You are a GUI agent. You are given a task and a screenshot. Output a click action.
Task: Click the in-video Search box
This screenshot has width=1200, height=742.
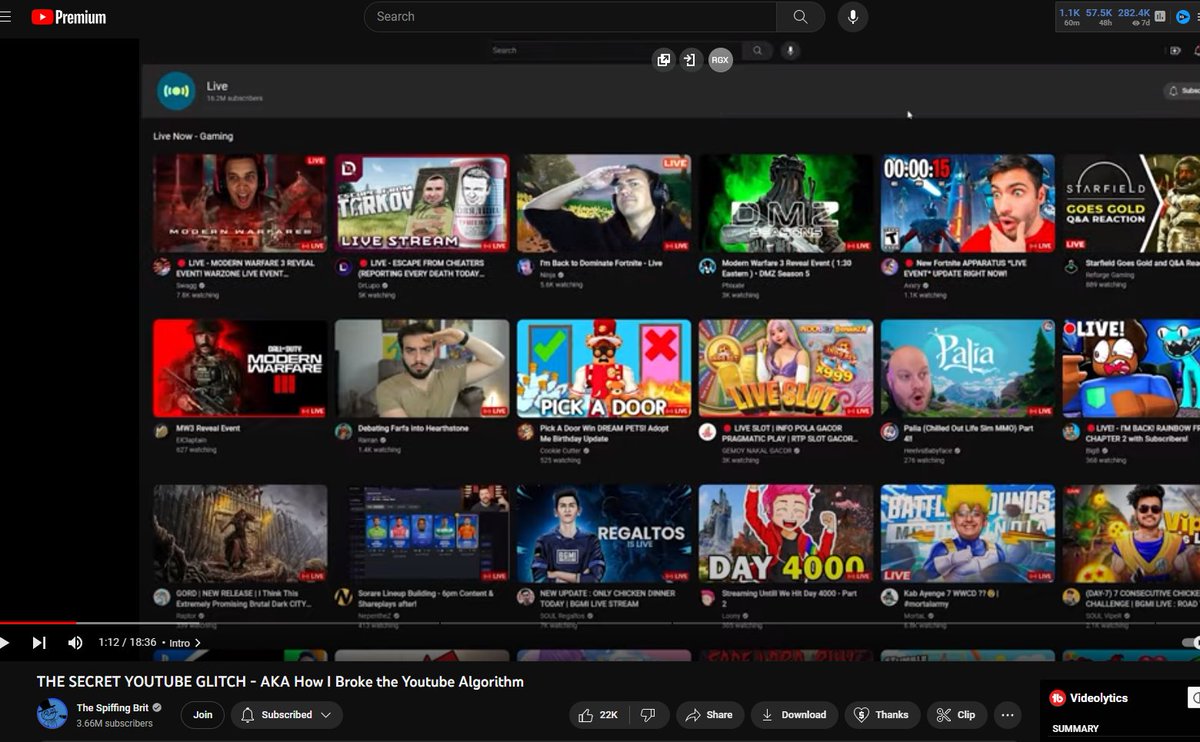[616, 50]
